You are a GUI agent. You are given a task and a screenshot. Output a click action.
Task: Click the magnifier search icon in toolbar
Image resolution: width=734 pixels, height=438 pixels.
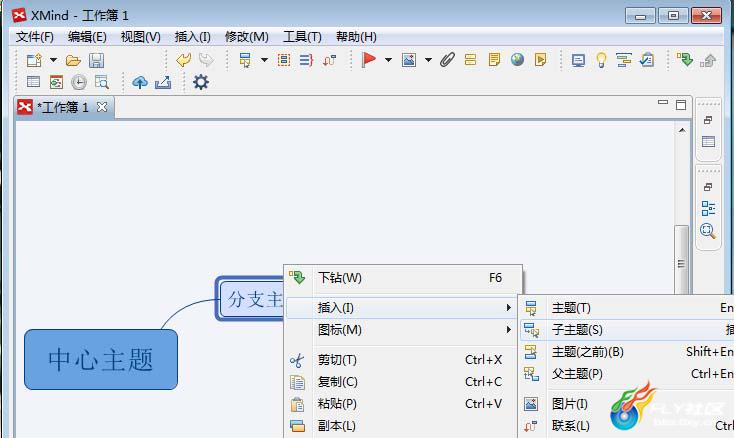pos(102,82)
